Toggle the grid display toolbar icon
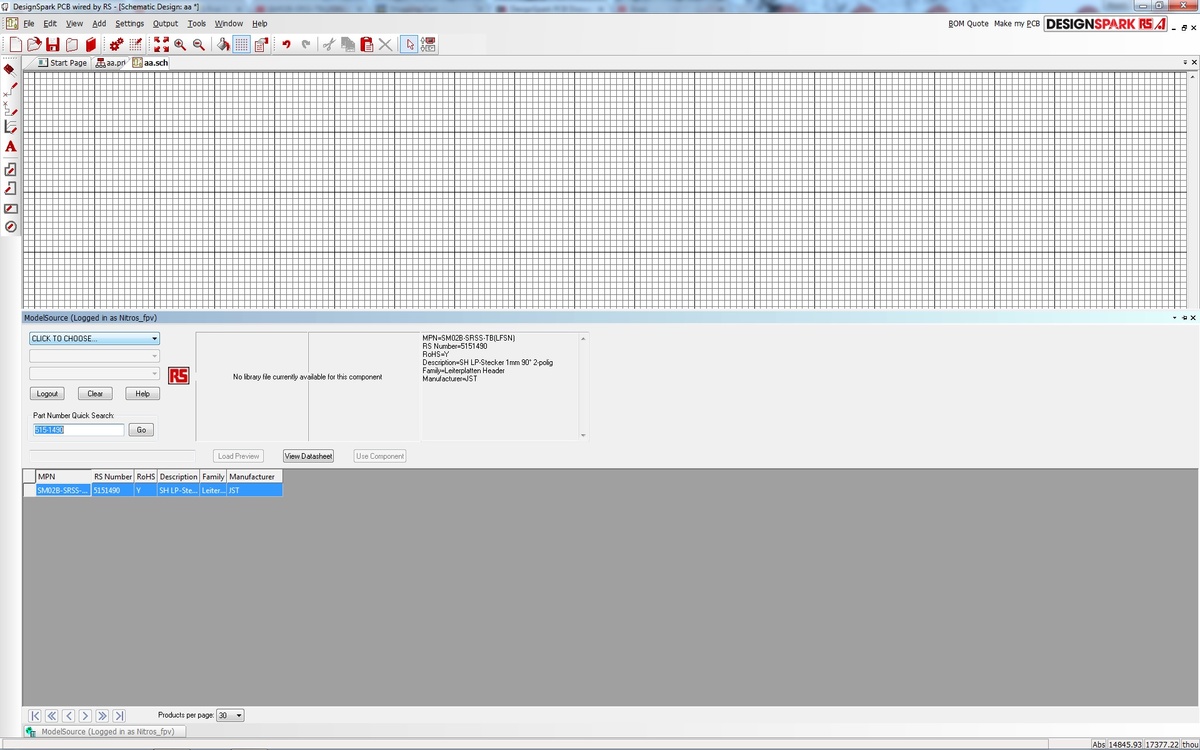 (242, 44)
